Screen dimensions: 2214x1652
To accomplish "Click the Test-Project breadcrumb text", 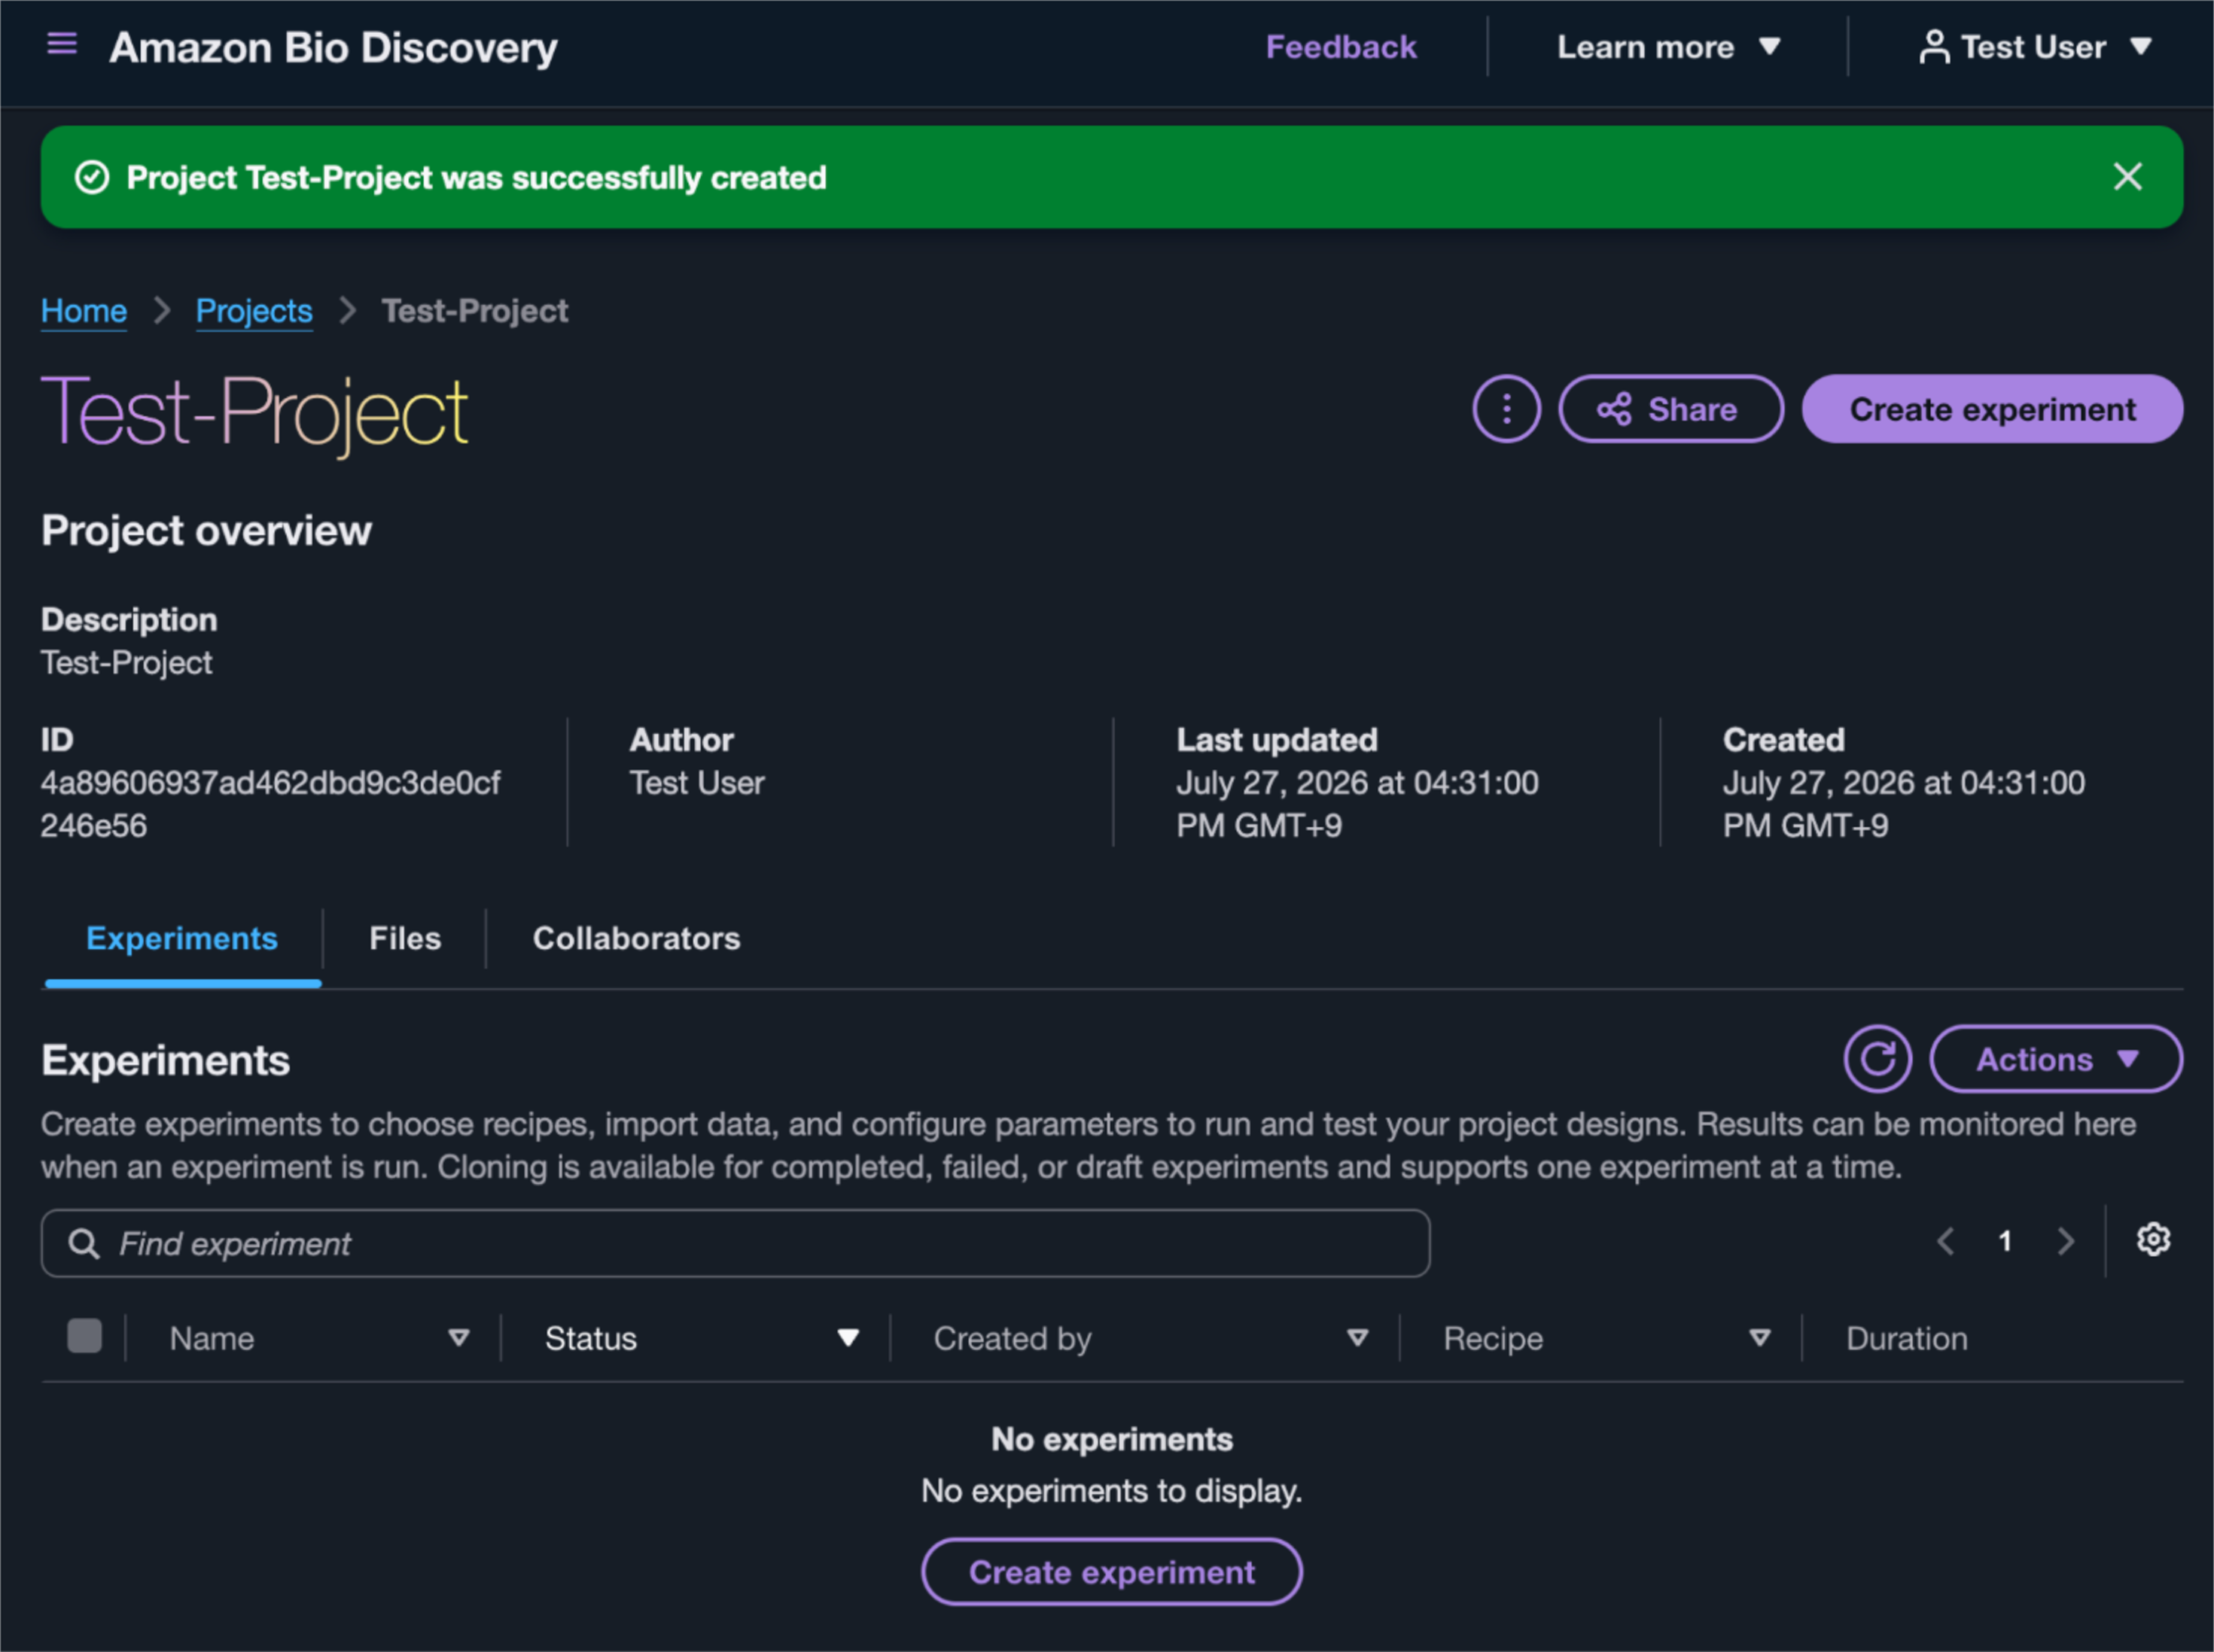I will (475, 311).
